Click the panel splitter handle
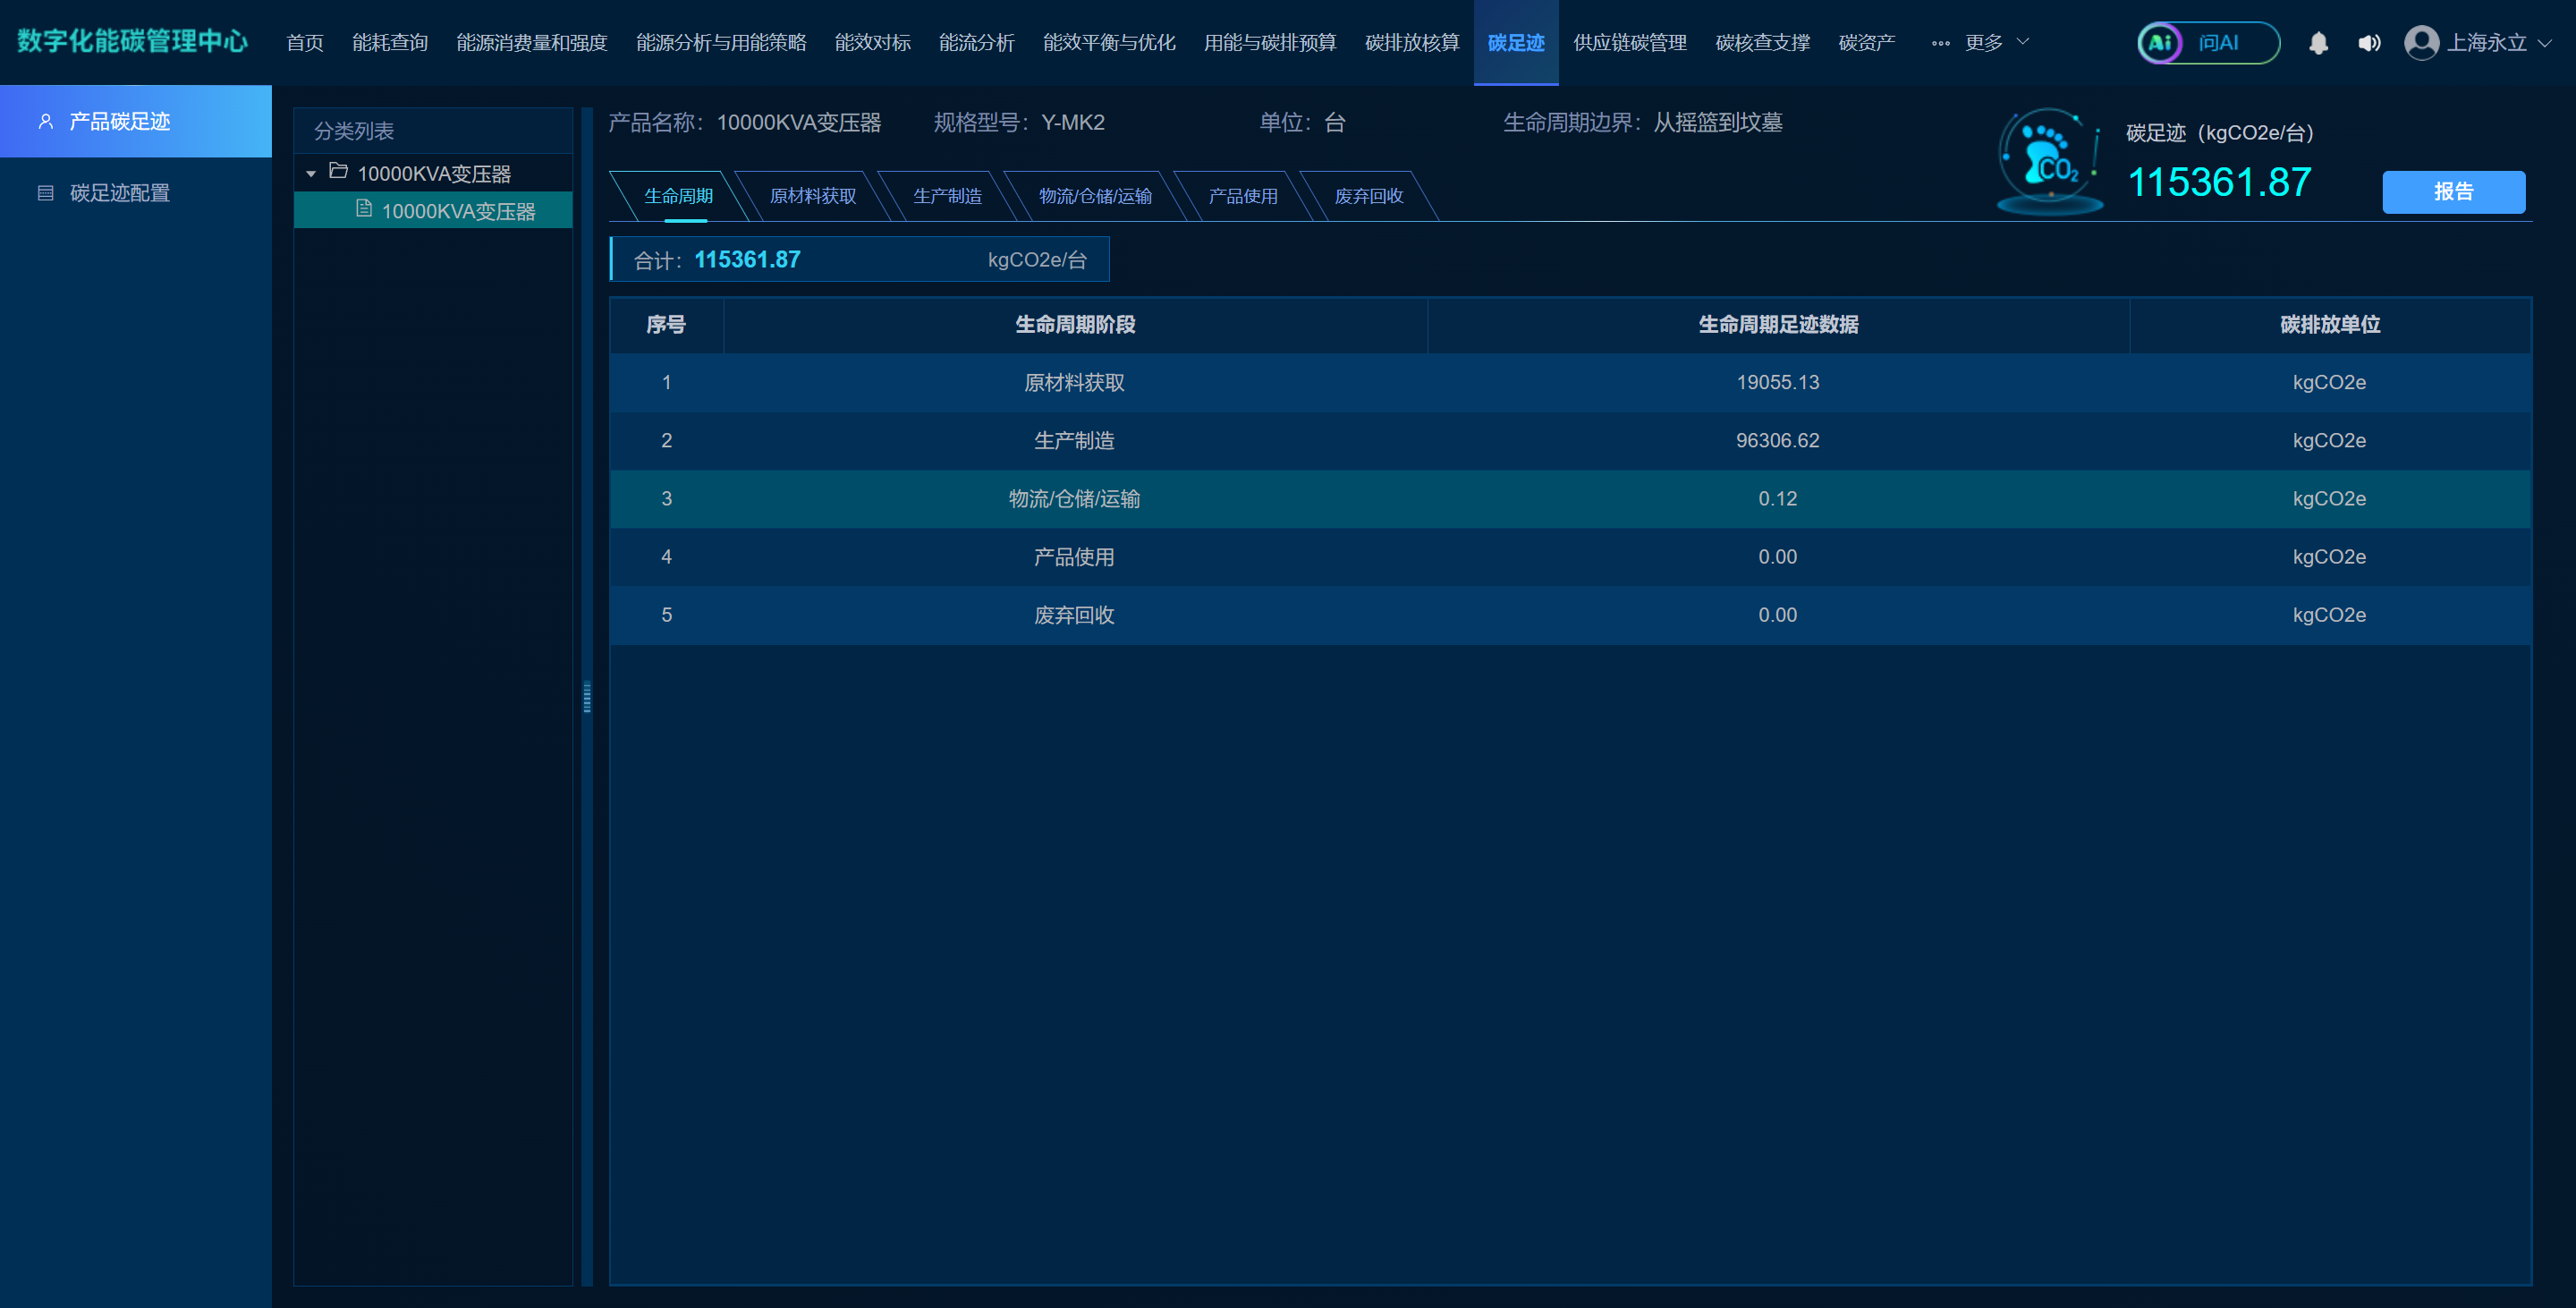2576x1308 pixels. click(x=587, y=697)
